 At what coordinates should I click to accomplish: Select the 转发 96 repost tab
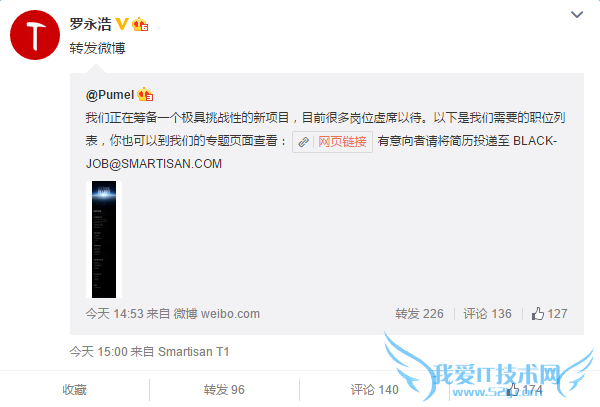click(x=224, y=390)
